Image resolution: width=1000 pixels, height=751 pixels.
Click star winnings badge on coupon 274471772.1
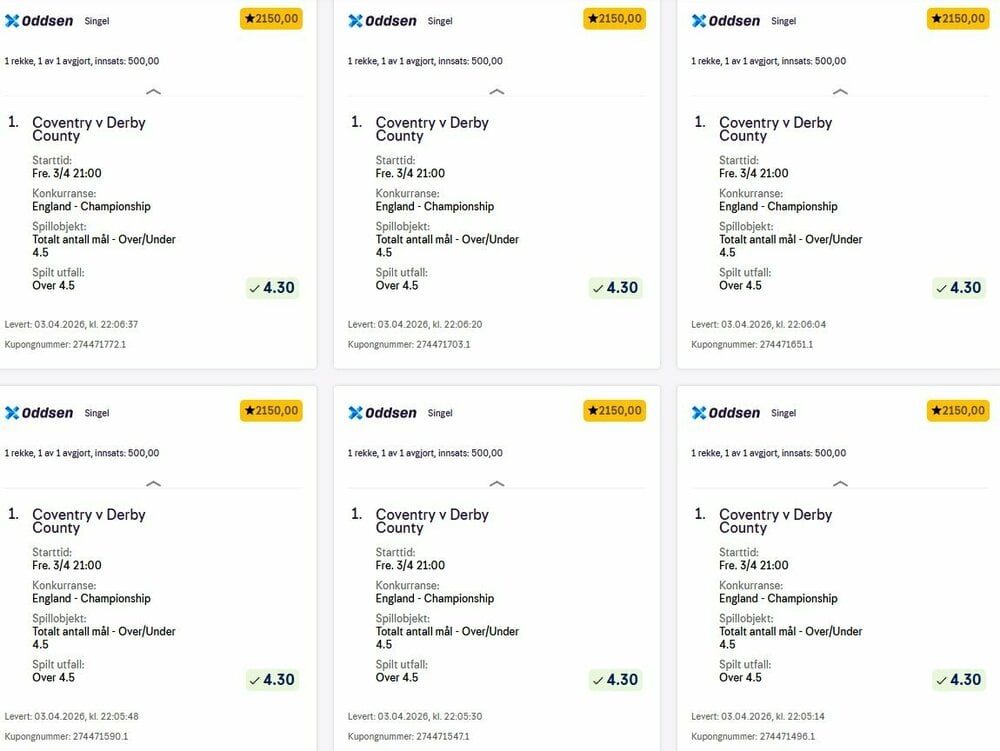[271, 19]
